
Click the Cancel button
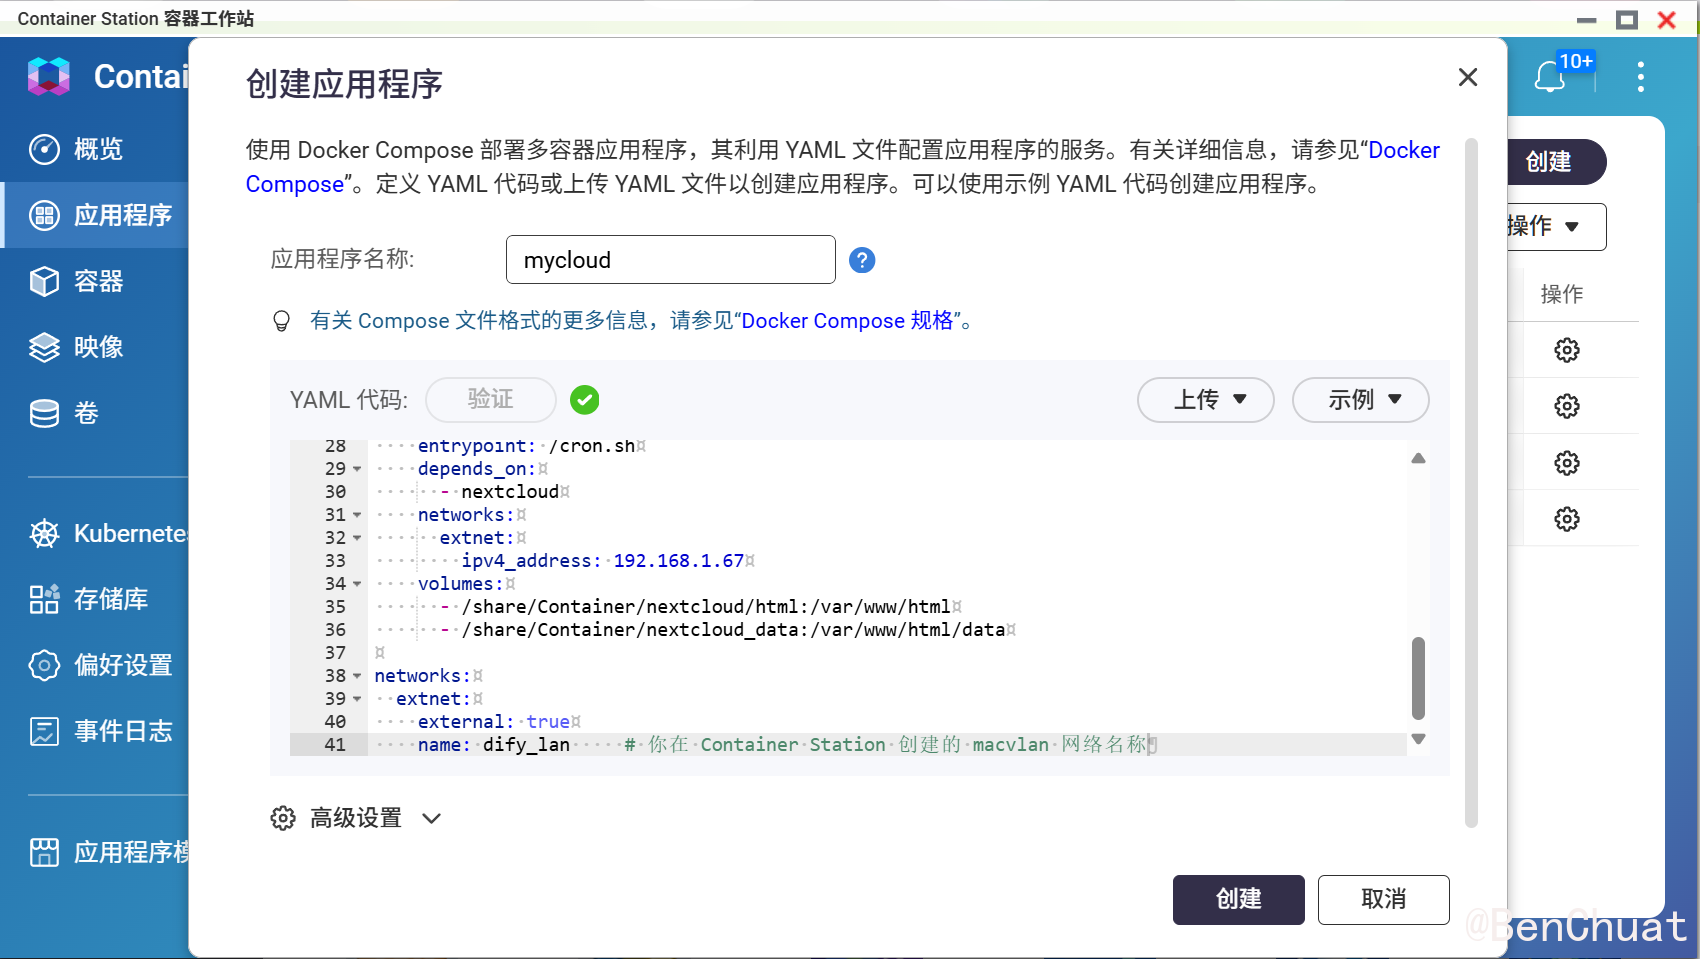(1383, 899)
